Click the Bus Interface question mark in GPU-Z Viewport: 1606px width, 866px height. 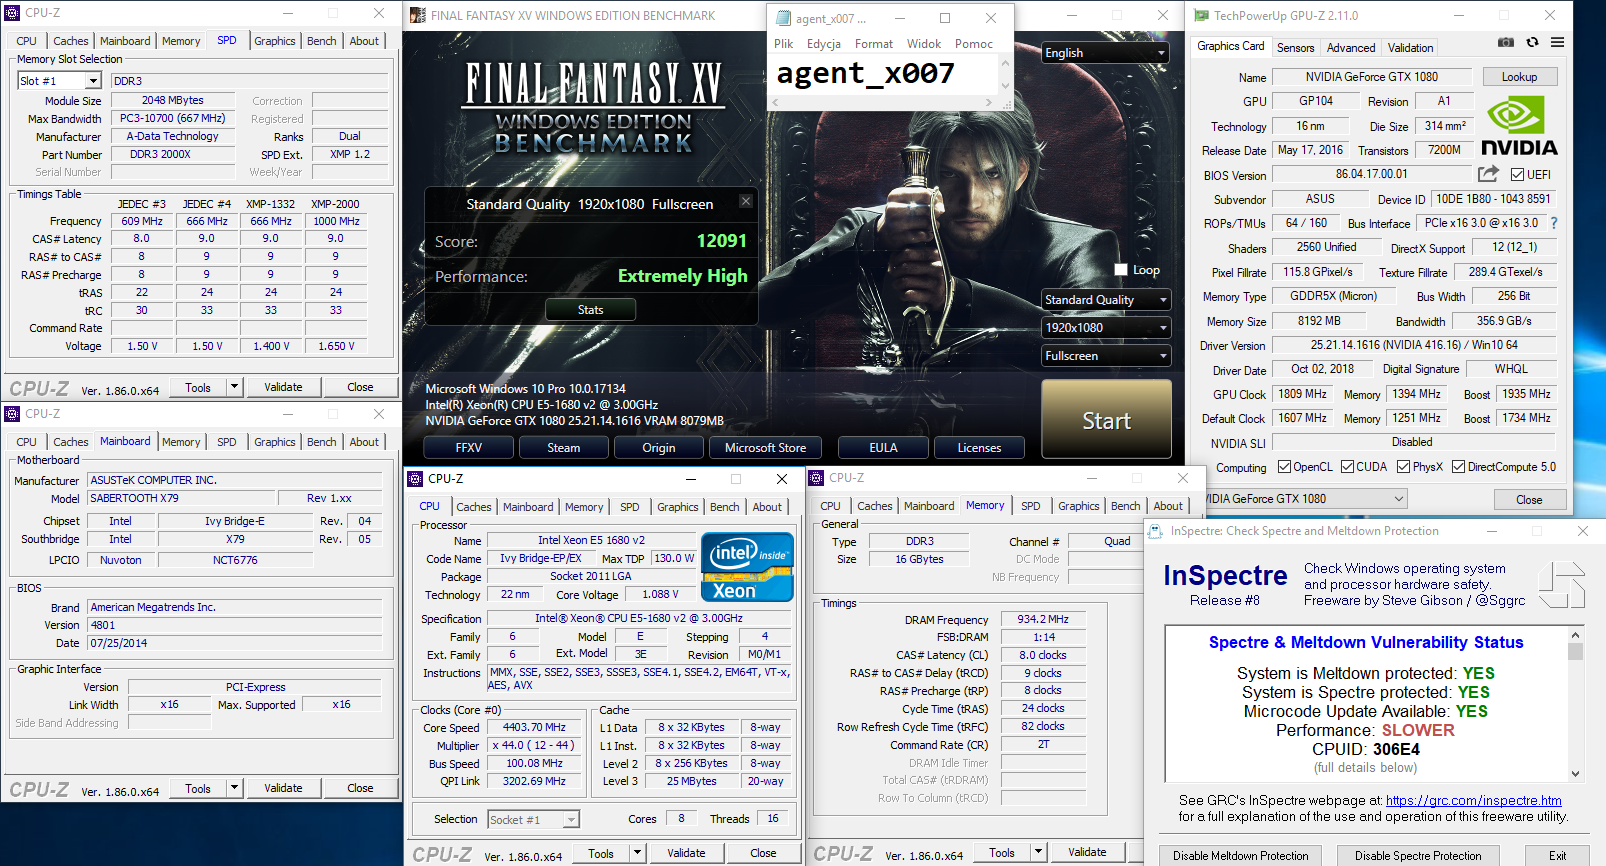pos(1554,224)
